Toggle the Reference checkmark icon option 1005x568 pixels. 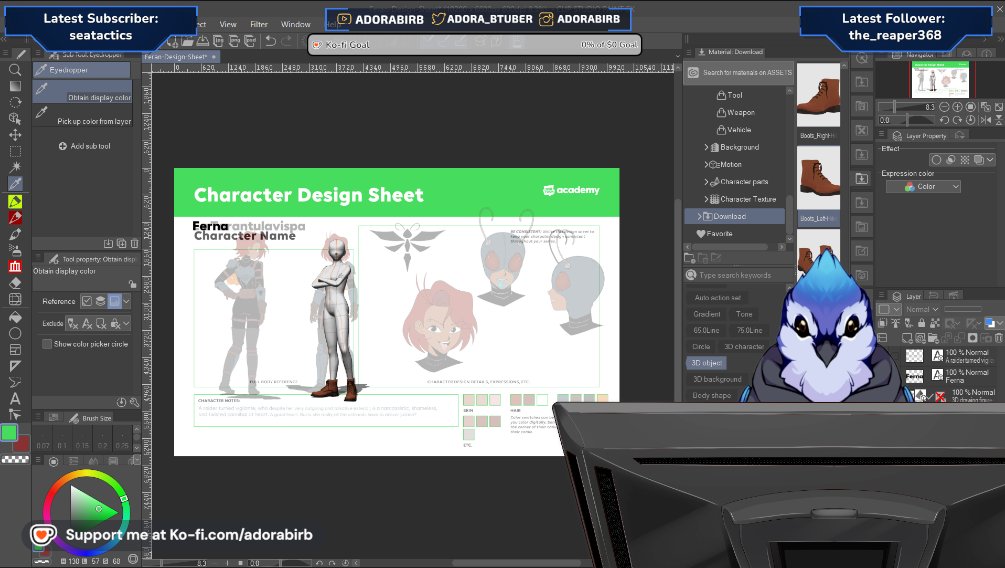pos(87,301)
